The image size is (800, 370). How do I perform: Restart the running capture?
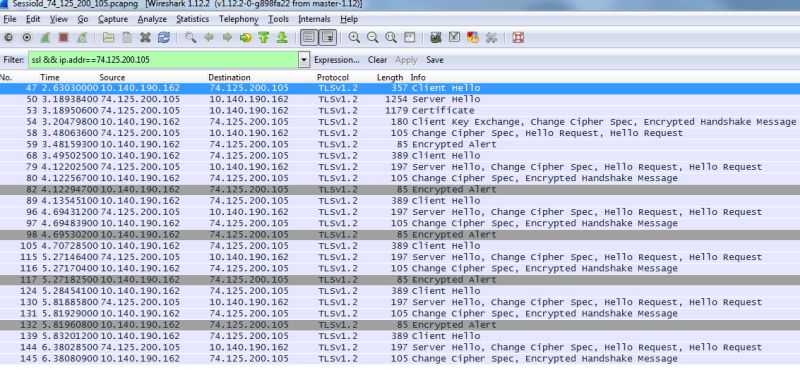[x=82, y=38]
